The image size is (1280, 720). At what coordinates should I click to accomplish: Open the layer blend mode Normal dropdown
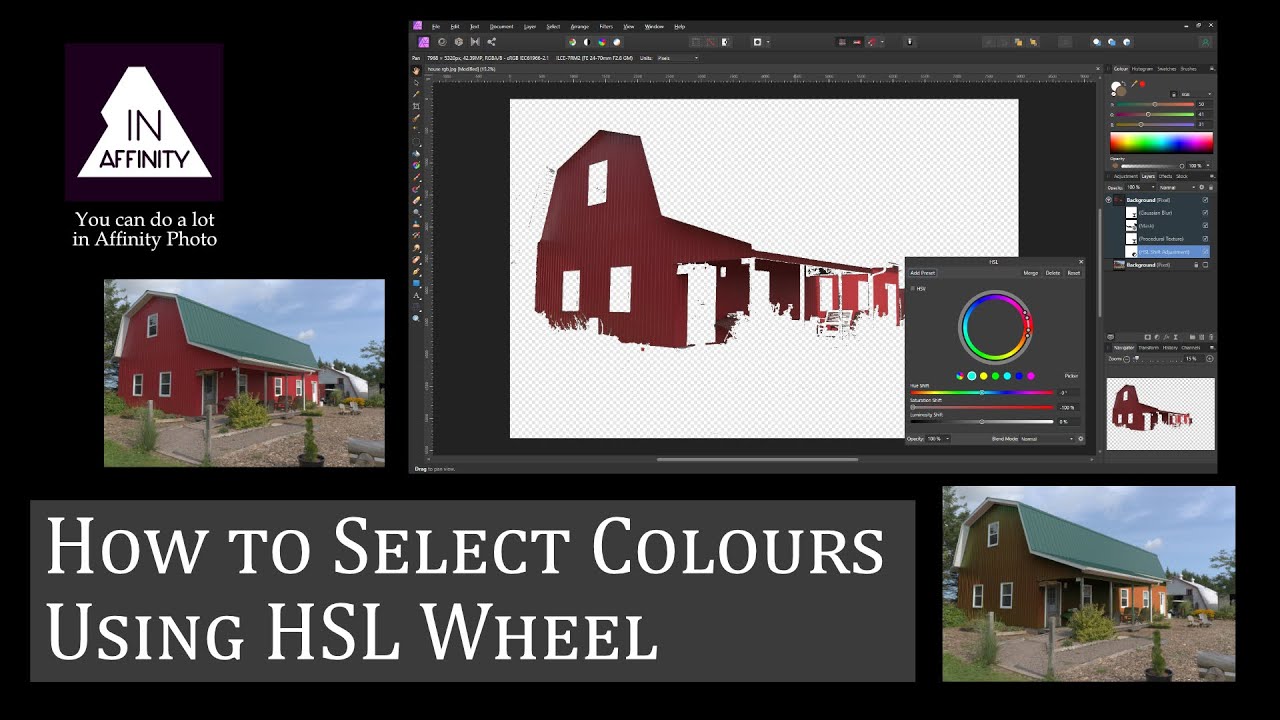[x=1177, y=187]
